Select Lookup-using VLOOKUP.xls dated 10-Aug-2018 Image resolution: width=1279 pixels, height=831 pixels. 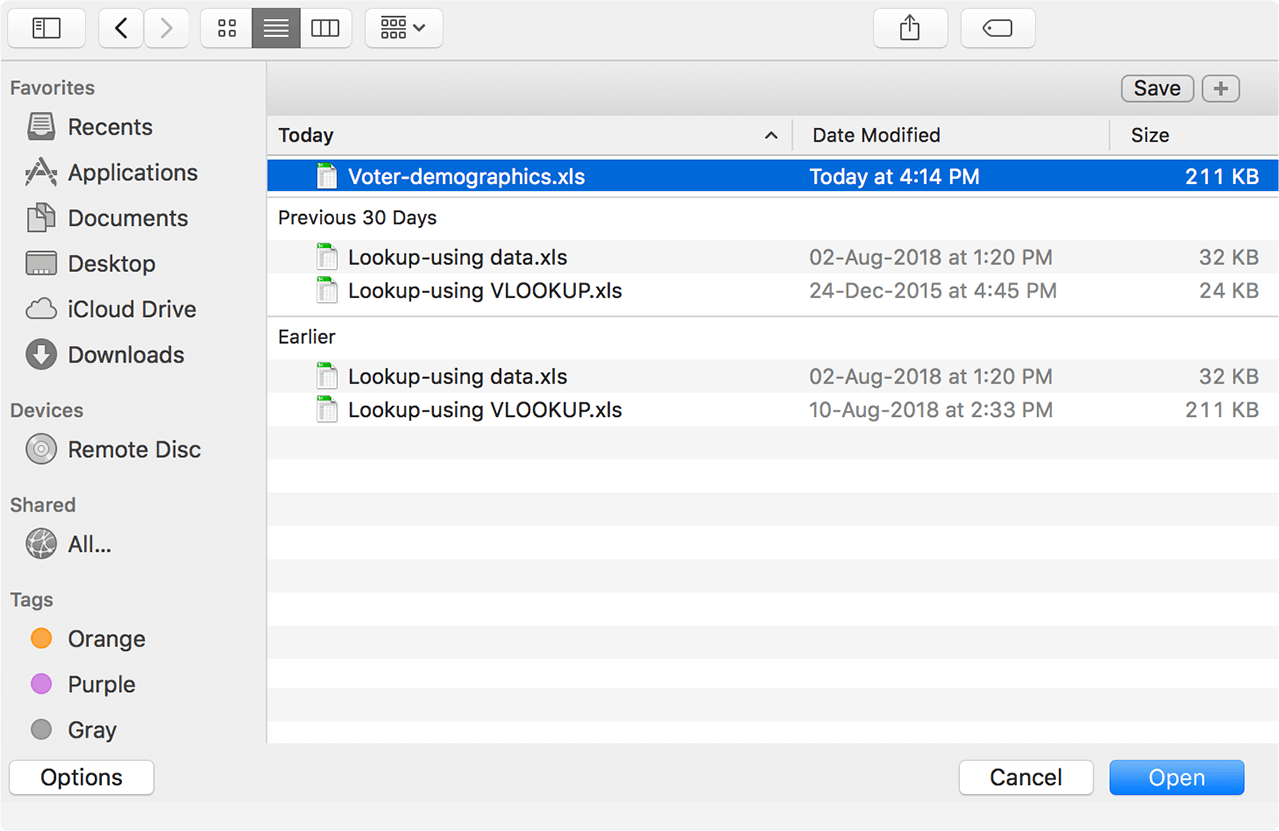[773, 410]
